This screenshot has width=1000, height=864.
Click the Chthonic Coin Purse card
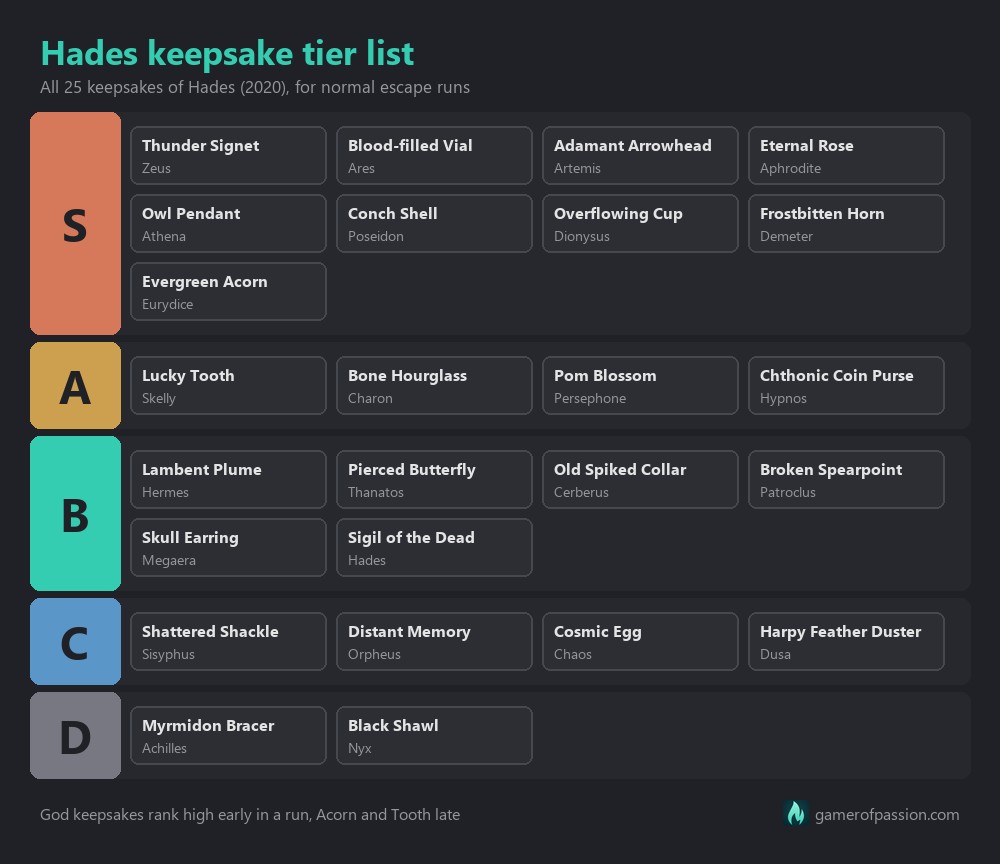[846, 386]
